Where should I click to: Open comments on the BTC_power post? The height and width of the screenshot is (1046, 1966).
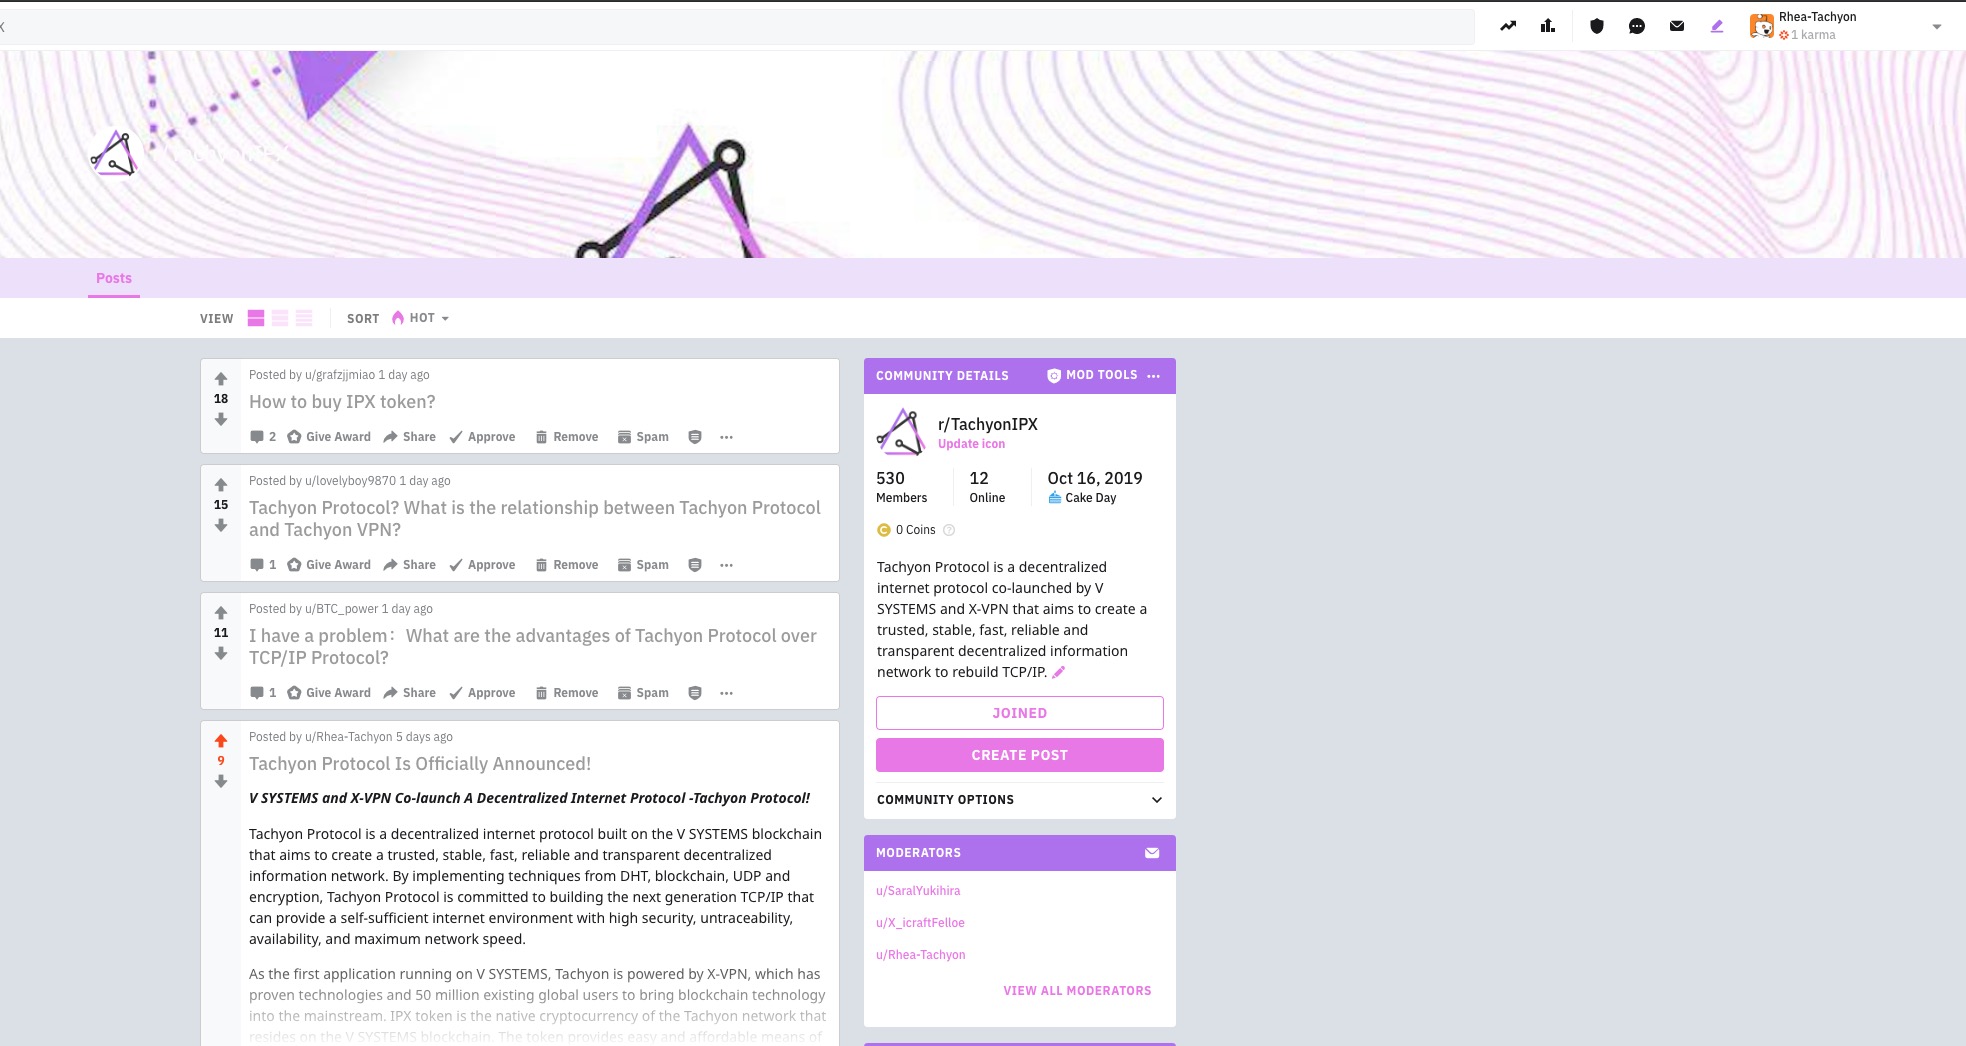point(263,693)
